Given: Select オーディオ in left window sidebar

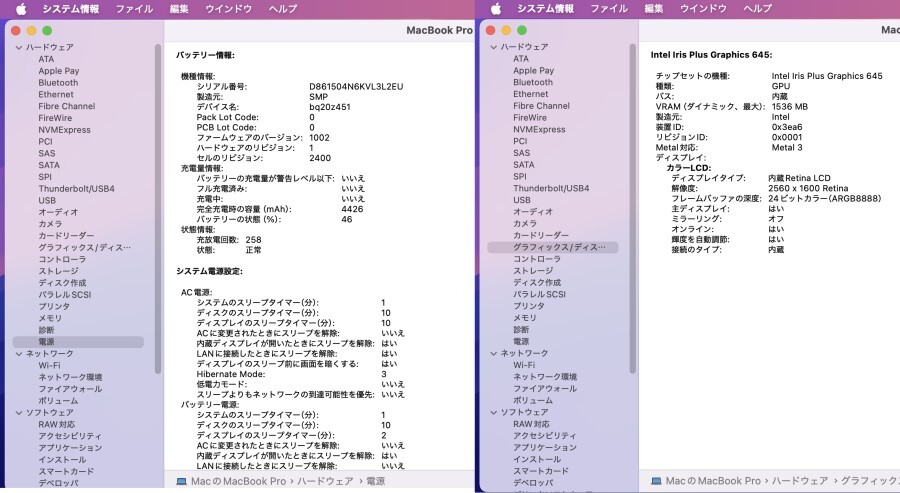Looking at the screenshot, I should pos(58,212).
